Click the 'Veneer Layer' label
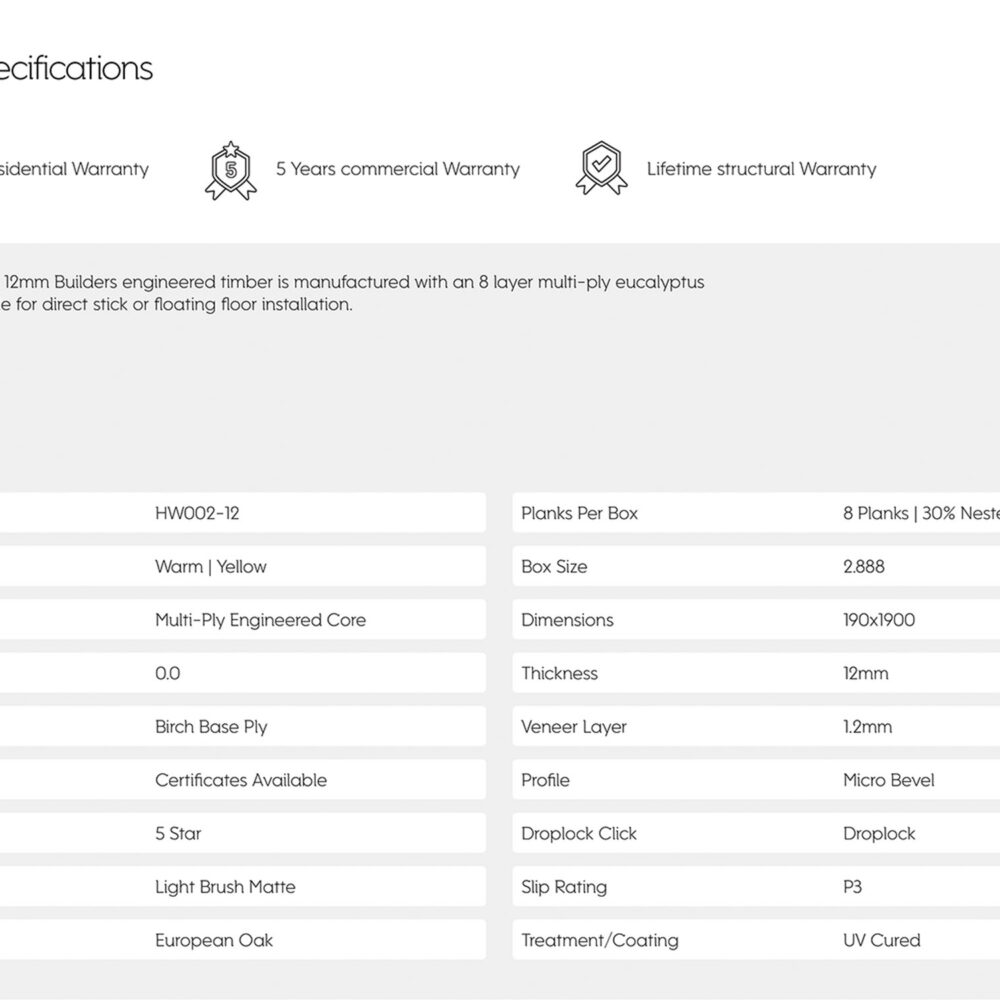Screen dimensions: 1000x1000 [x=573, y=727]
